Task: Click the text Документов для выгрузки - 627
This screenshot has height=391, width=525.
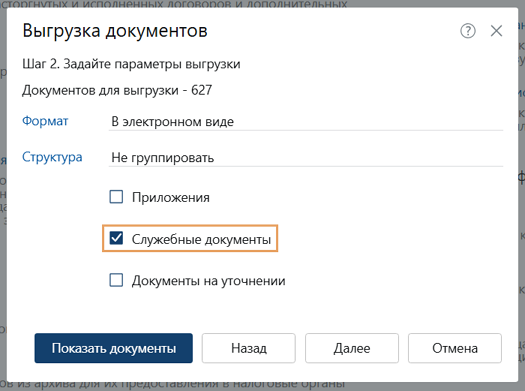Action: (x=117, y=90)
